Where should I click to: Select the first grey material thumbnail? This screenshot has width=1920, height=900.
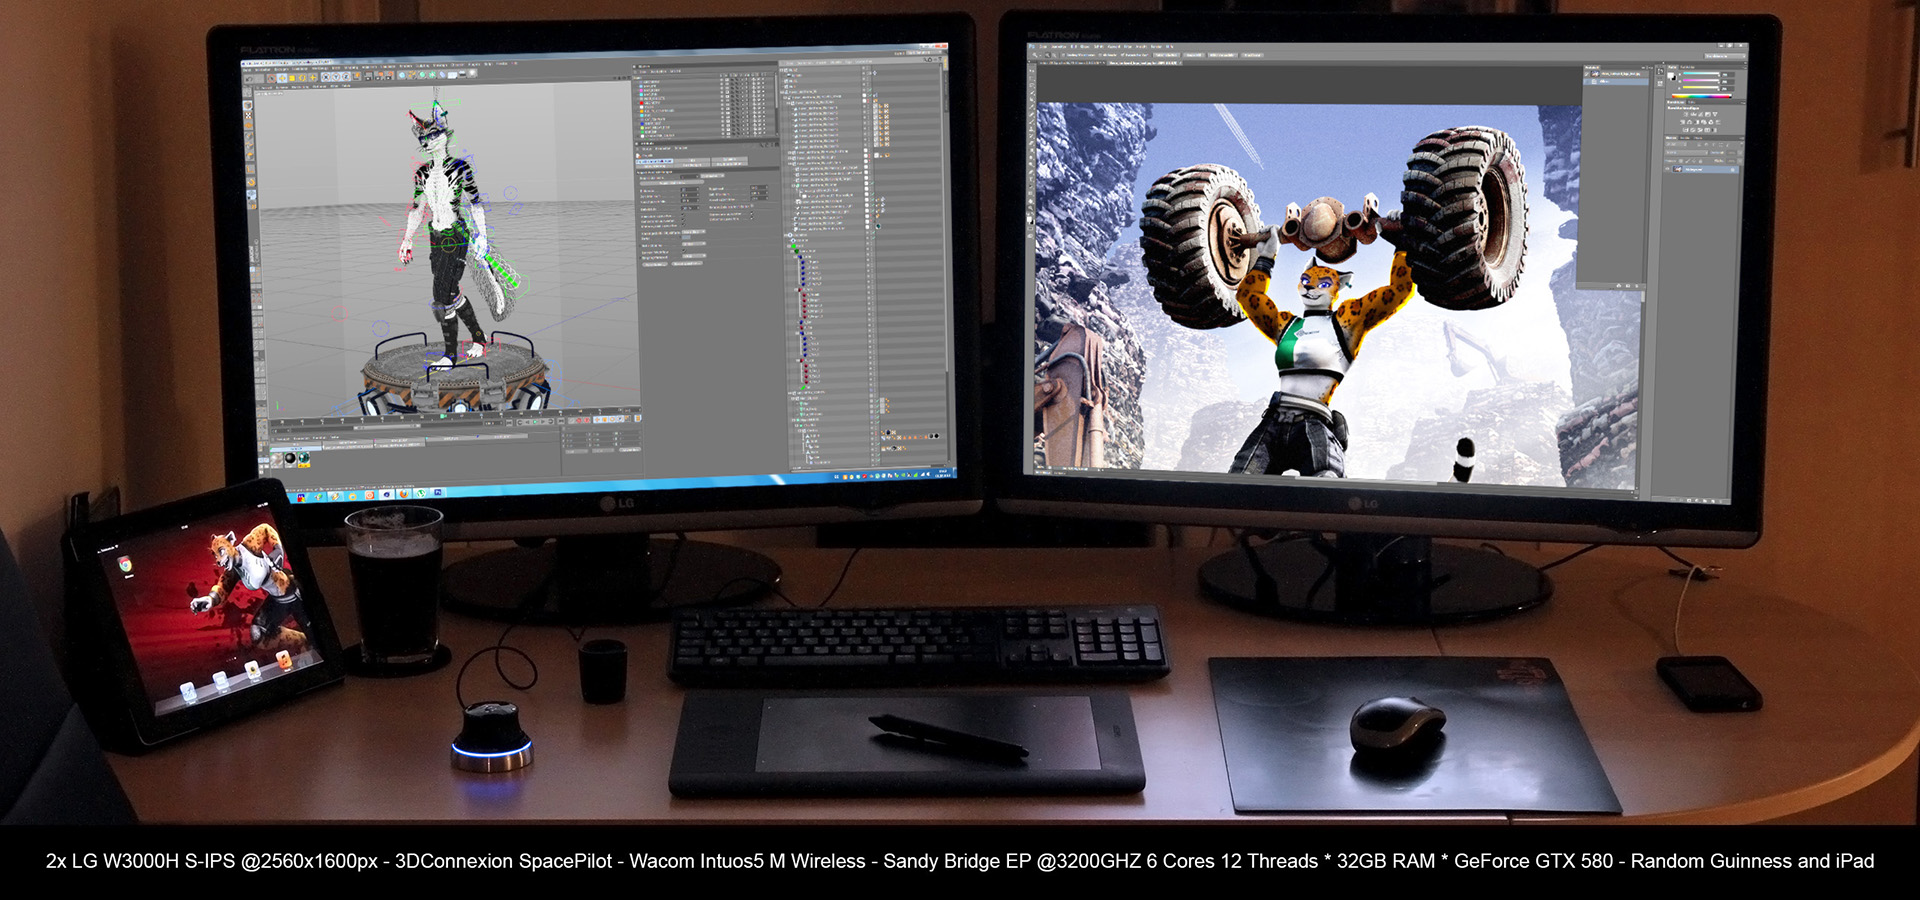pos(277,459)
